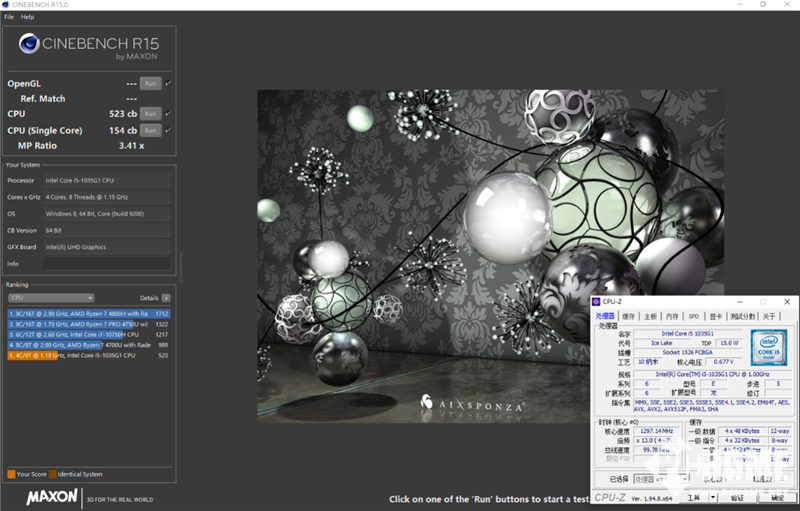800x511 pixels.
Task: Click the MAXON logo at the bottom
Action: click(52, 497)
